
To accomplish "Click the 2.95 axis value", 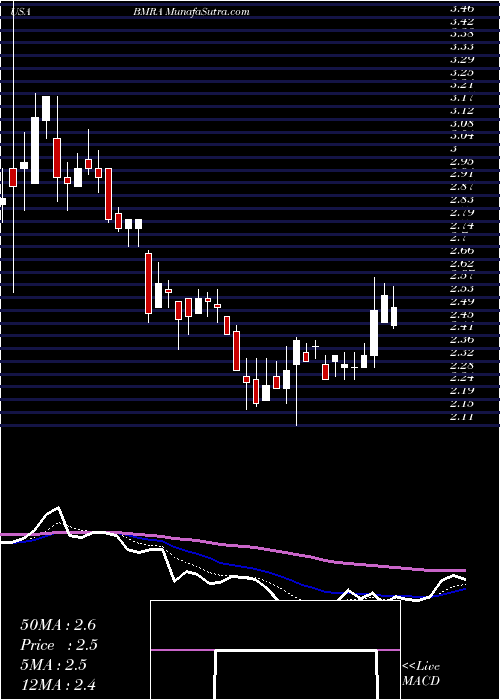I will (x=461, y=161).
